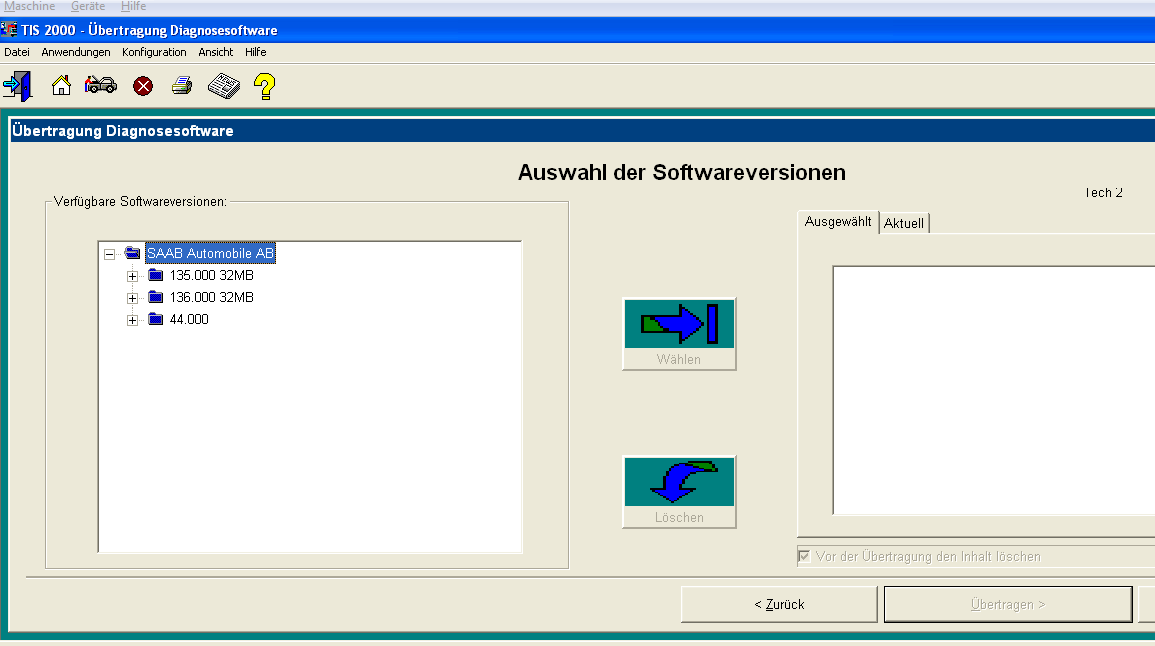Click the folder icon beside 135.000 32MB

[x=155, y=275]
